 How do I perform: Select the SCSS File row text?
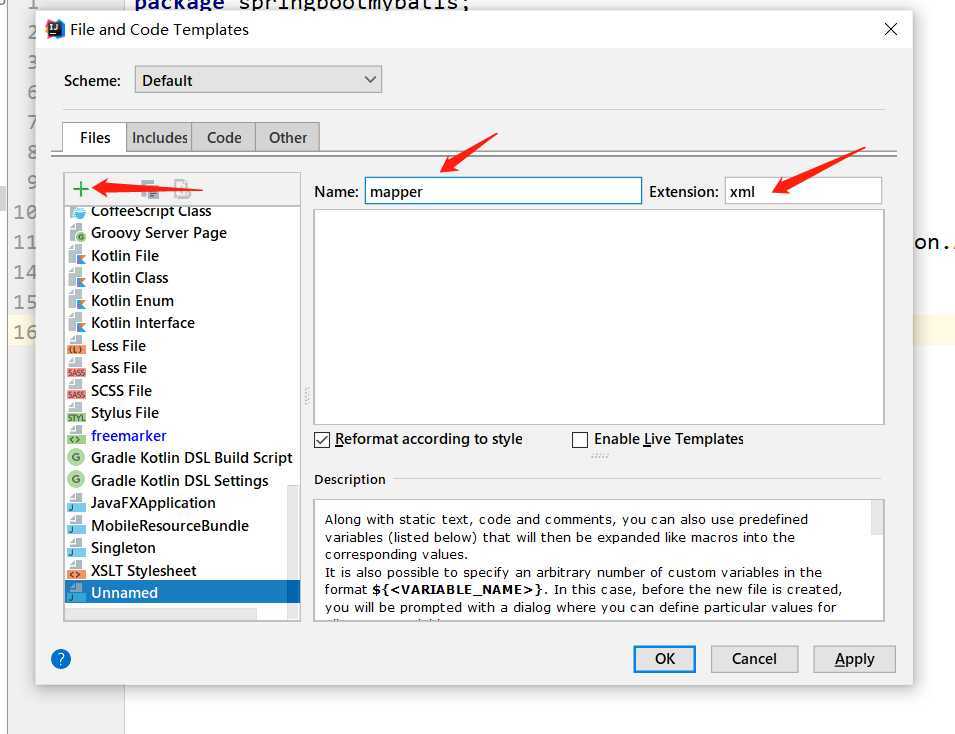click(x=121, y=390)
